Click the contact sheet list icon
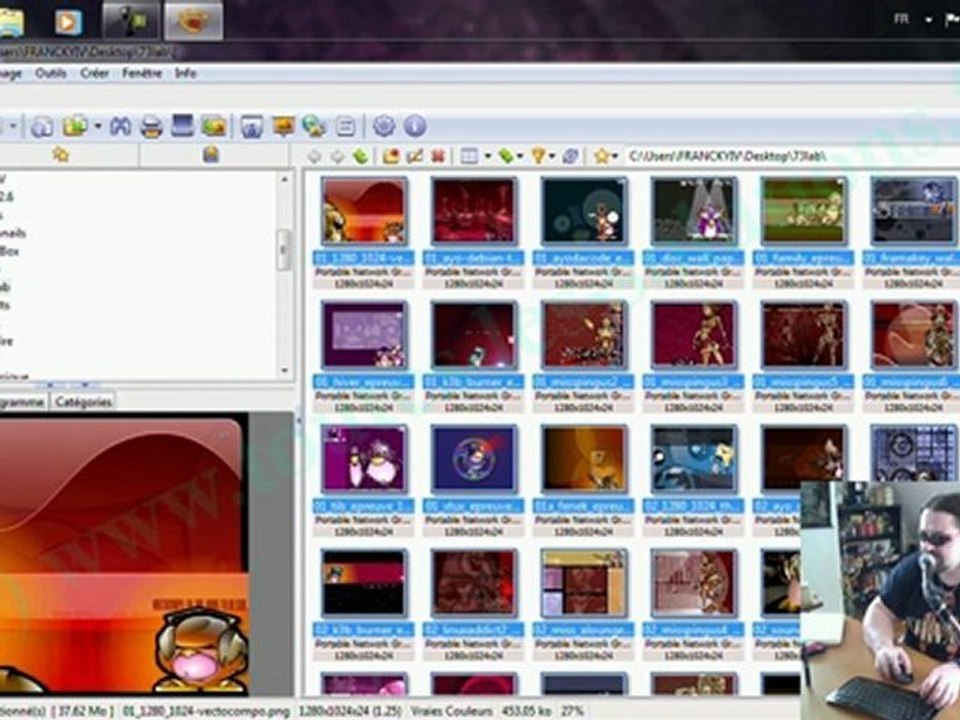The image size is (960, 720). (x=345, y=127)
